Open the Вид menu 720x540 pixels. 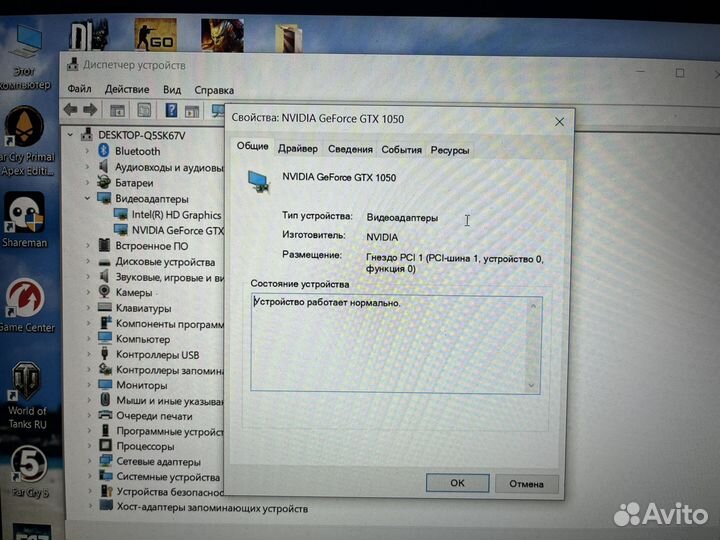(x=172, y=90)
